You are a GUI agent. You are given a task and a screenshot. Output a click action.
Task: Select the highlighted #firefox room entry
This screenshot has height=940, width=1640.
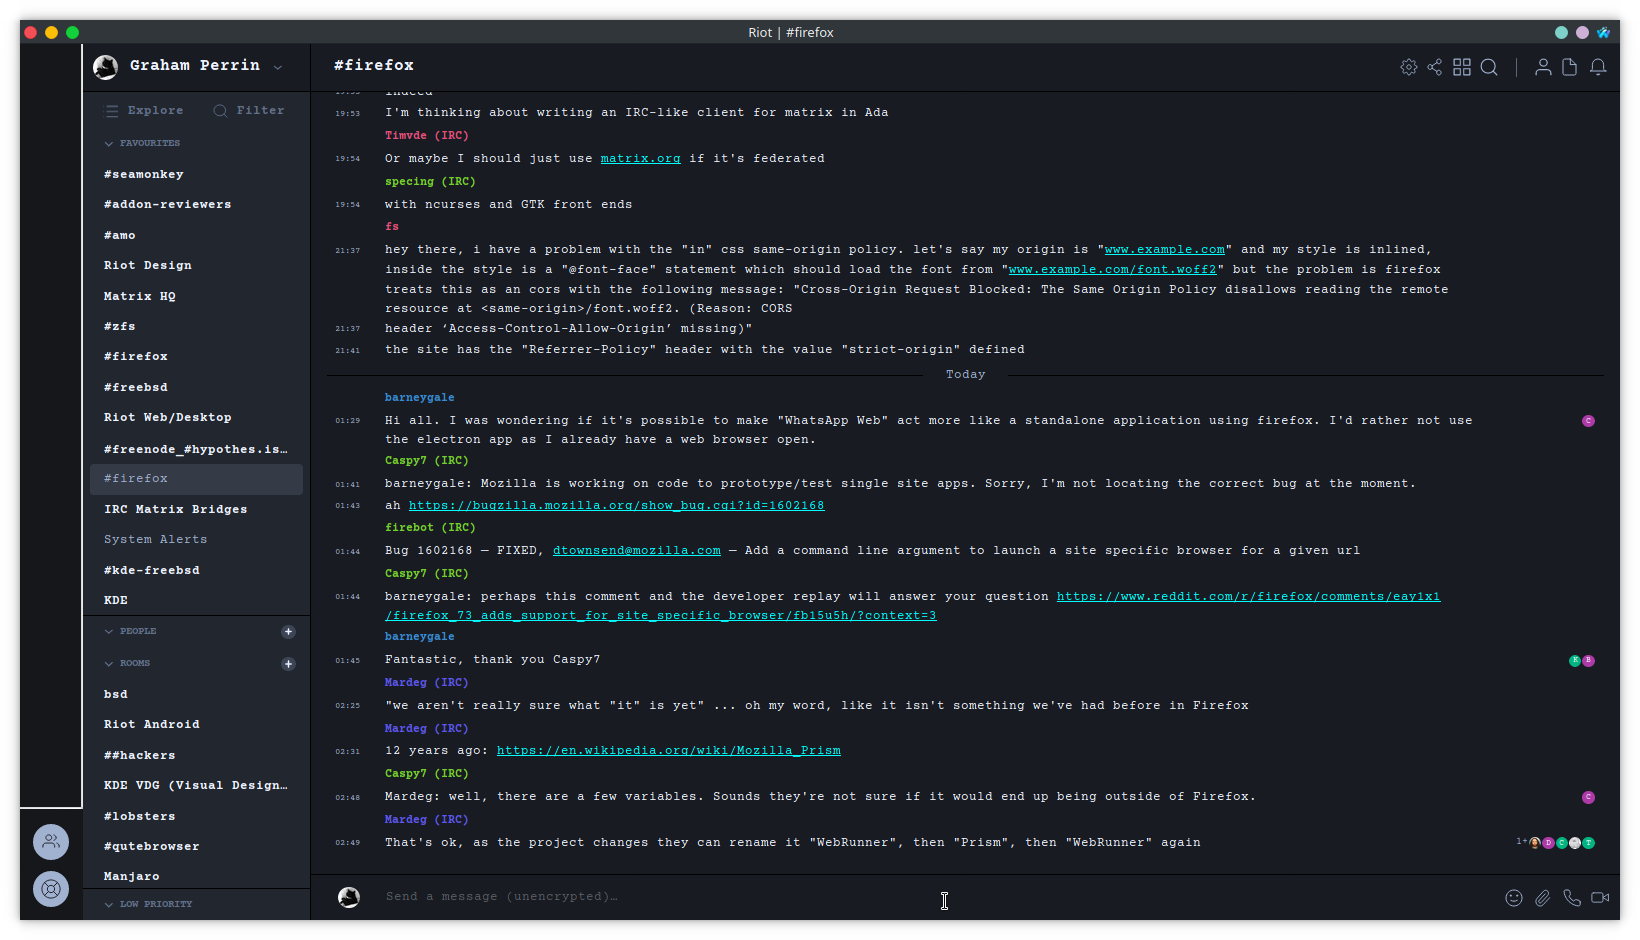coord(196,479)
